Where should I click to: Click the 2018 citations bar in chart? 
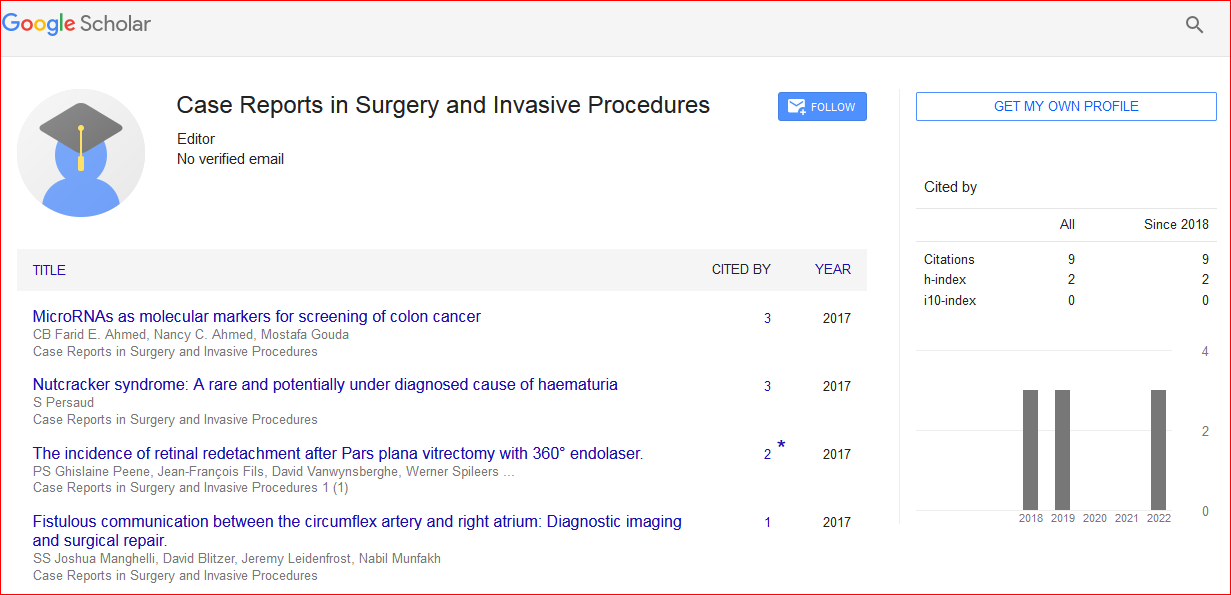pyautogui.click(x=1030, y=450)
